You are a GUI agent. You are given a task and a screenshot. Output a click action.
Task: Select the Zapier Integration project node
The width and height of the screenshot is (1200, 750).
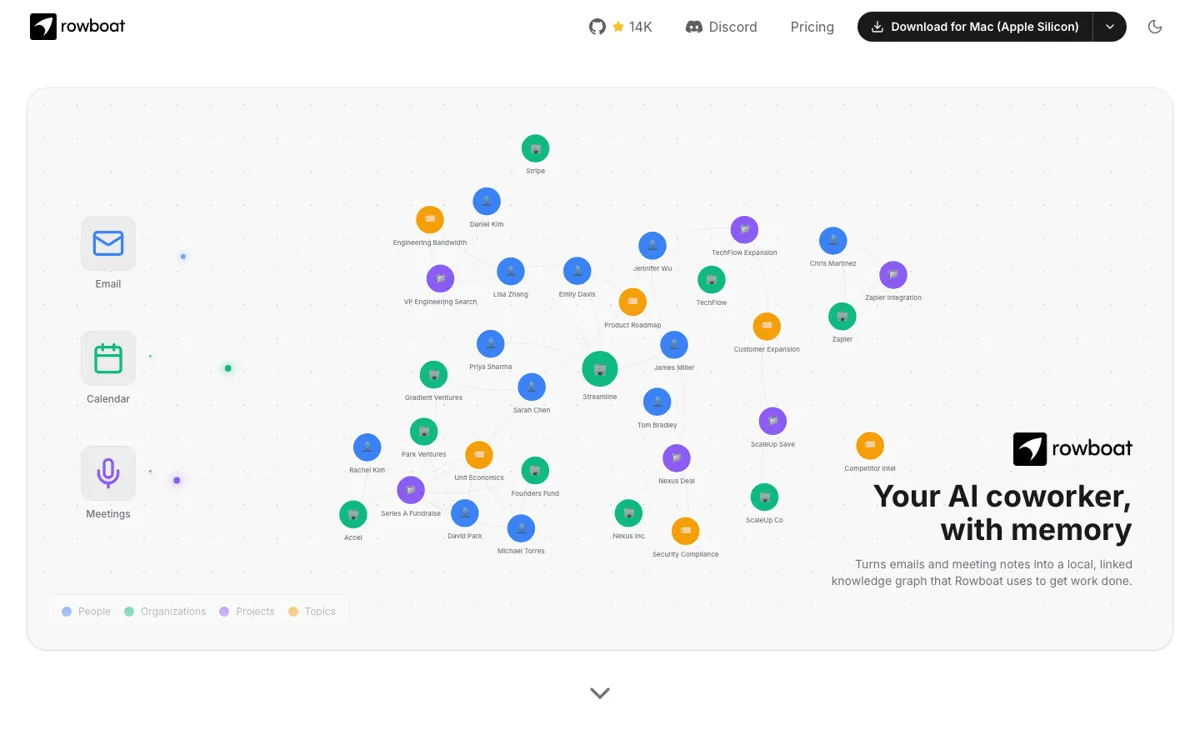893,275
